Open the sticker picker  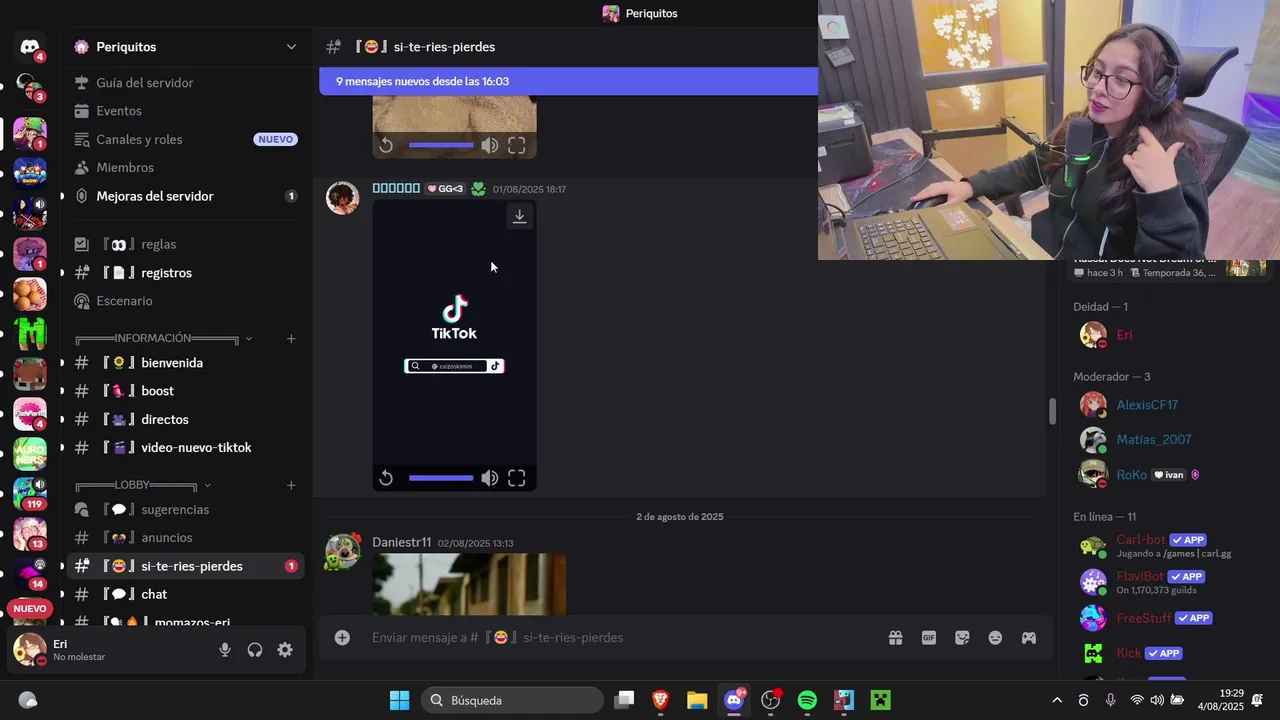[x=962, y=638]
